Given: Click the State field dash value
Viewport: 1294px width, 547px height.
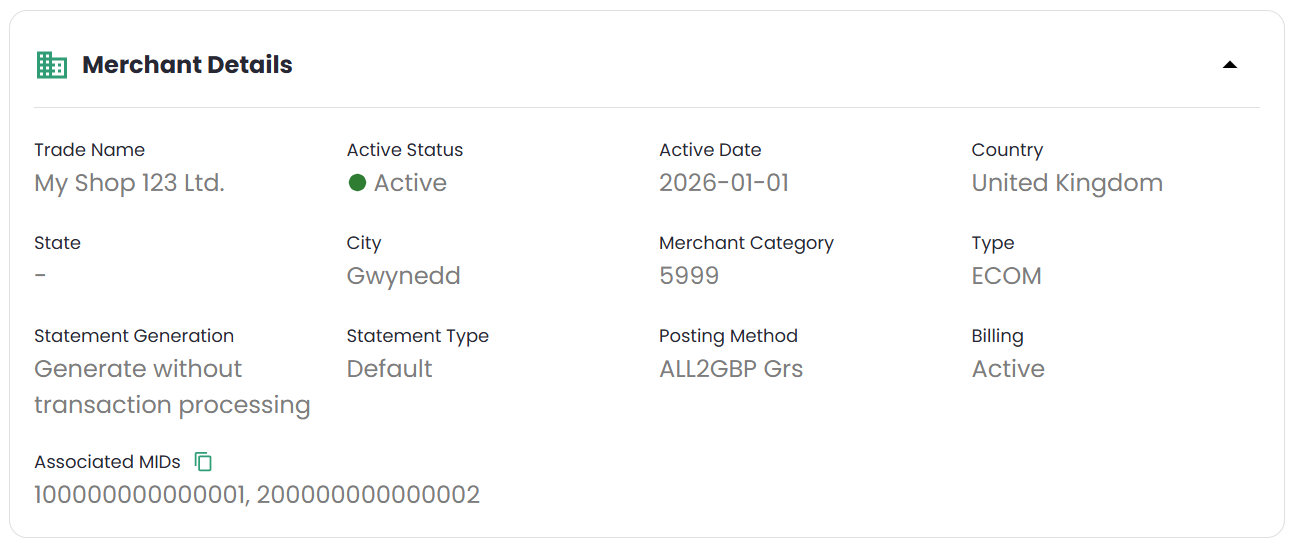Looking at the screenshot, I should point(40,276).
